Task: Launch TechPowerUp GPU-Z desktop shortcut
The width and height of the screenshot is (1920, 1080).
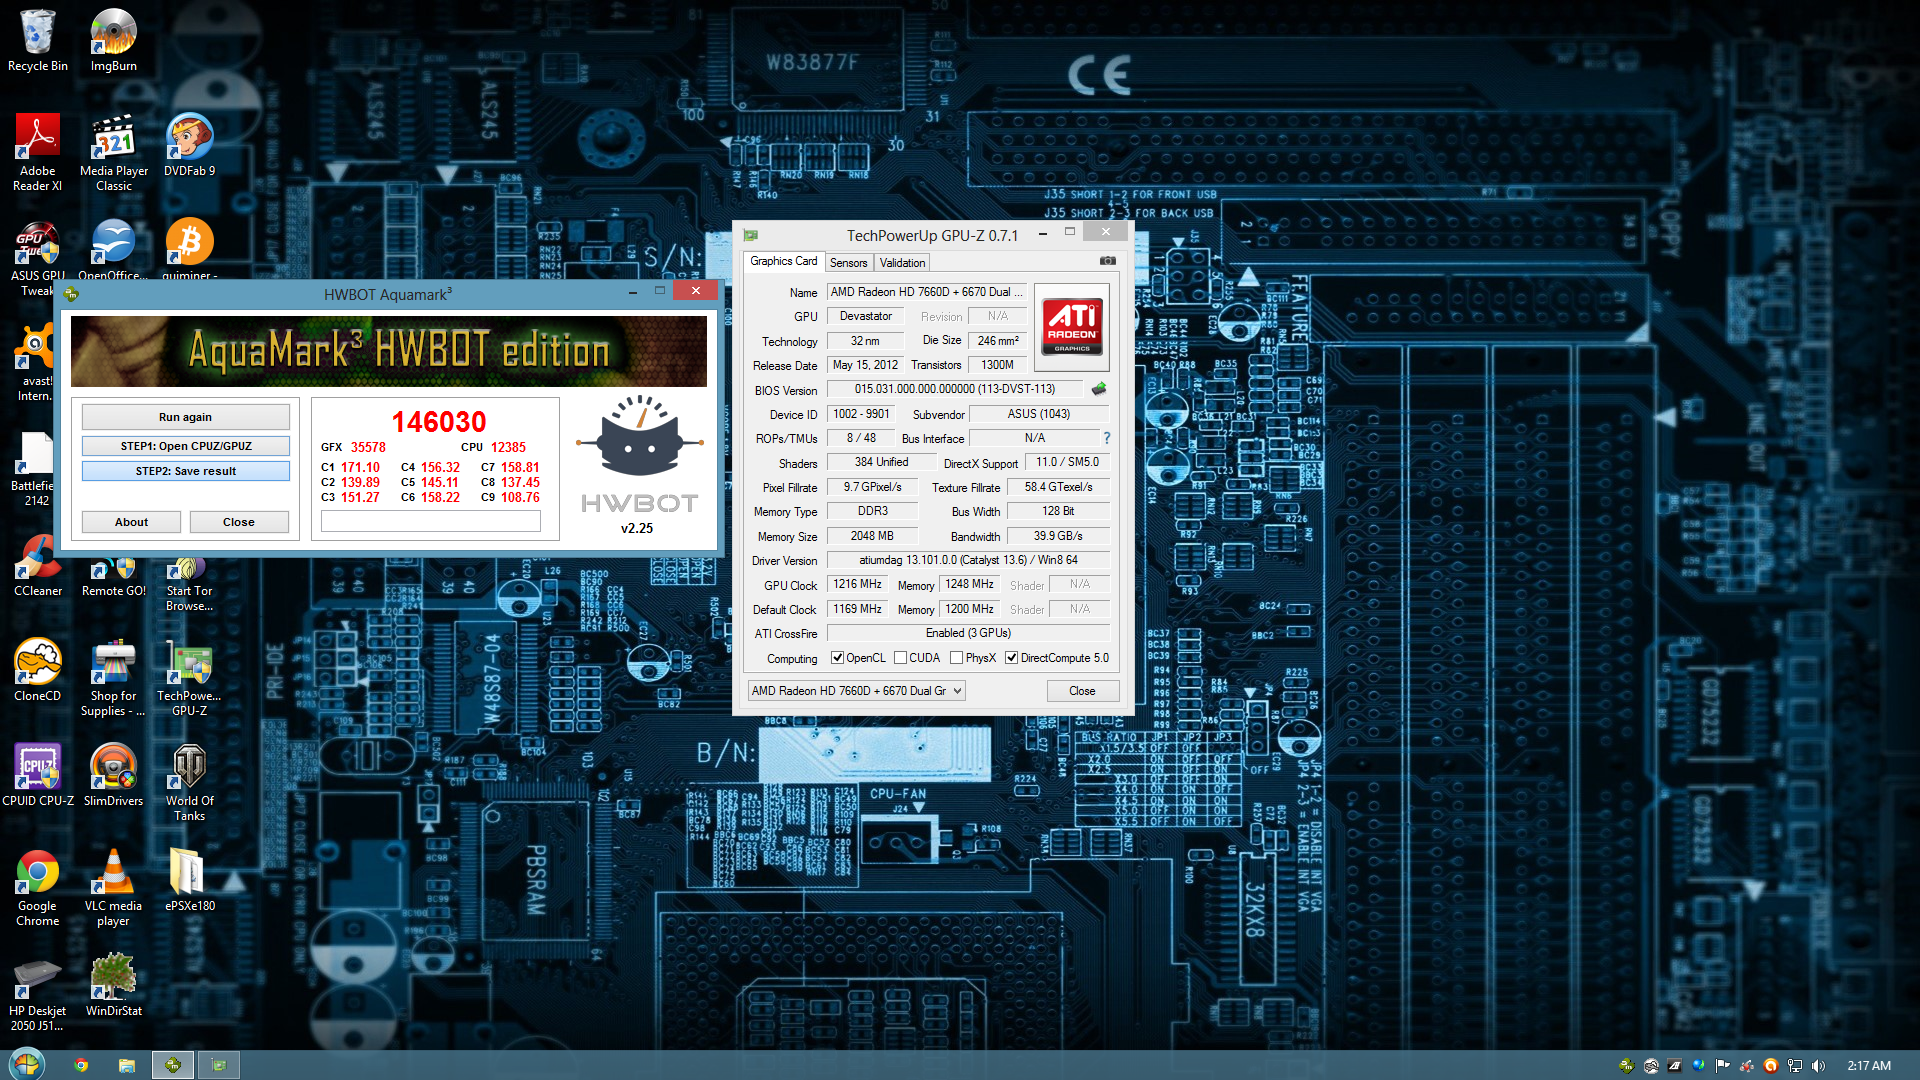Action: tap(189, 678)
